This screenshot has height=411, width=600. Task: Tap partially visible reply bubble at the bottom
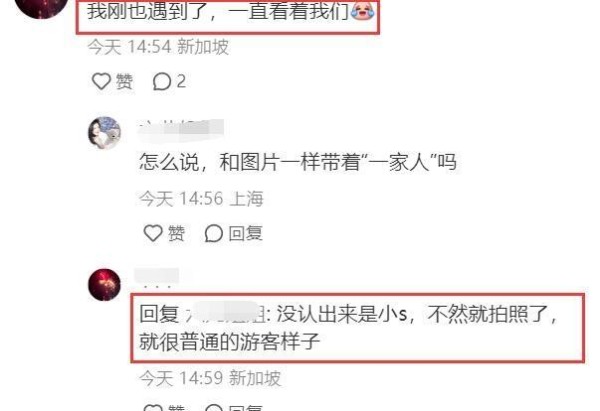click(x=214, y=407)
